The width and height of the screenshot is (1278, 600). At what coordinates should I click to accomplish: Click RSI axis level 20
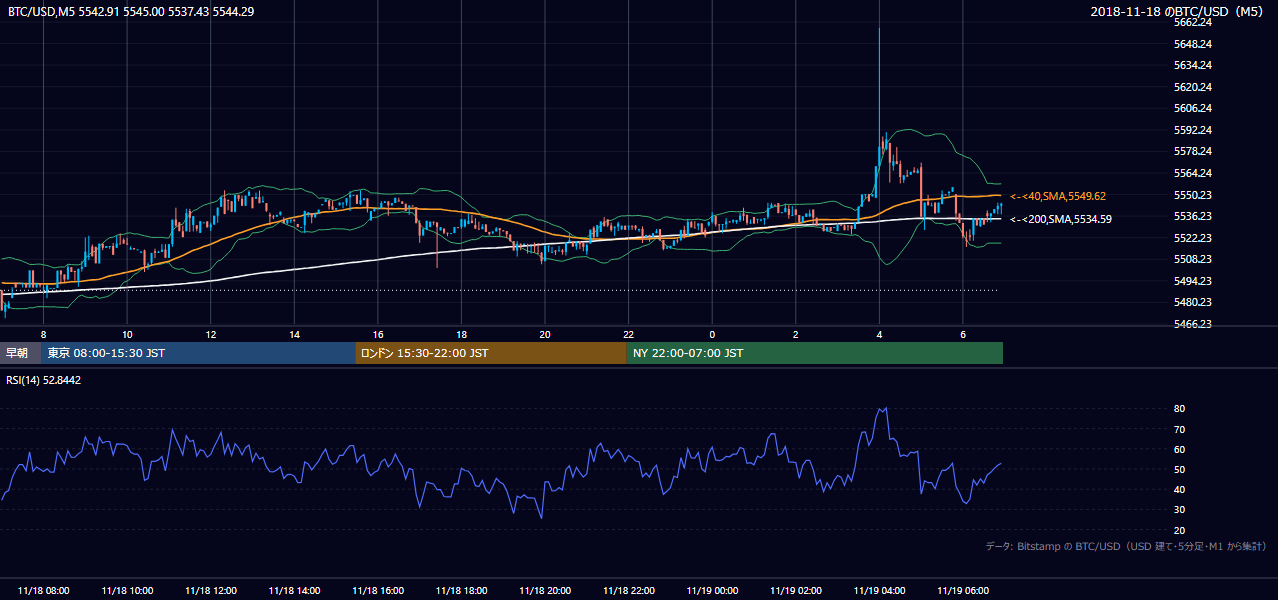[x=1180, y=530]
